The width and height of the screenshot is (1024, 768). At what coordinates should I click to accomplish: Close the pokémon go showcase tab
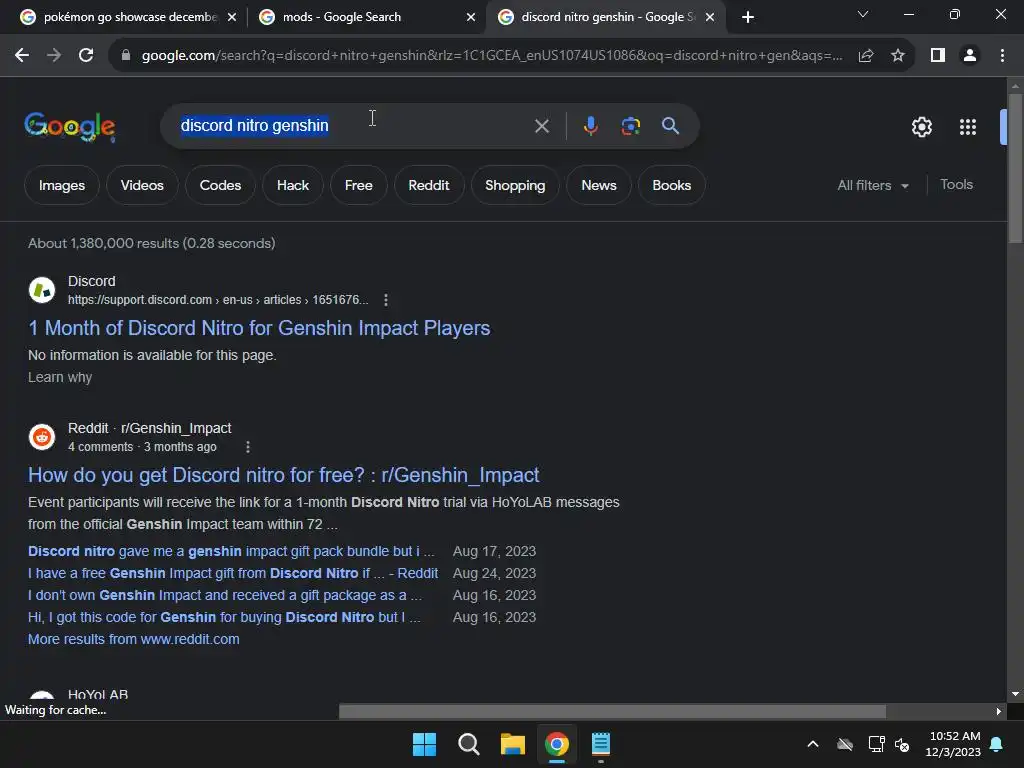point(232,18)
